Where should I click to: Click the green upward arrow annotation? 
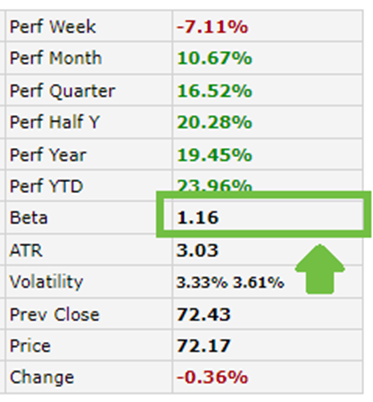[x=320, y=269]
